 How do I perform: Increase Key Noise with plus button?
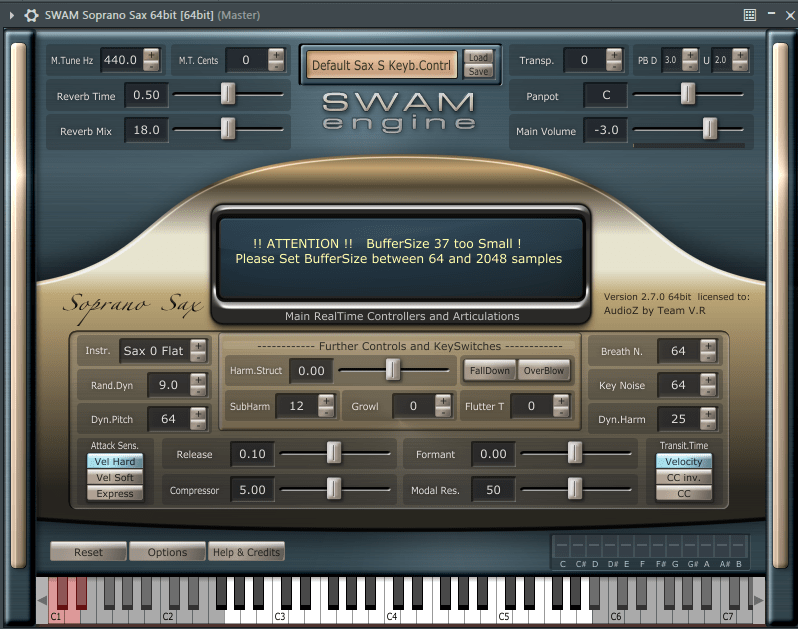click(x=708, y=379)
